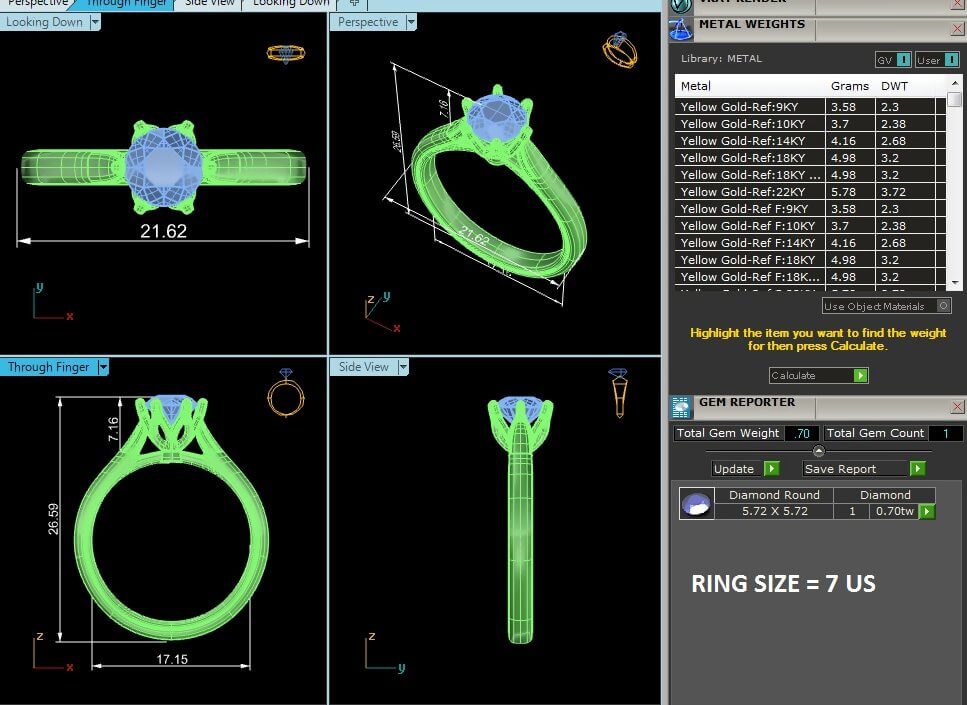Select the Yellow Gold-Ref F:14KY row

point(810,243)
